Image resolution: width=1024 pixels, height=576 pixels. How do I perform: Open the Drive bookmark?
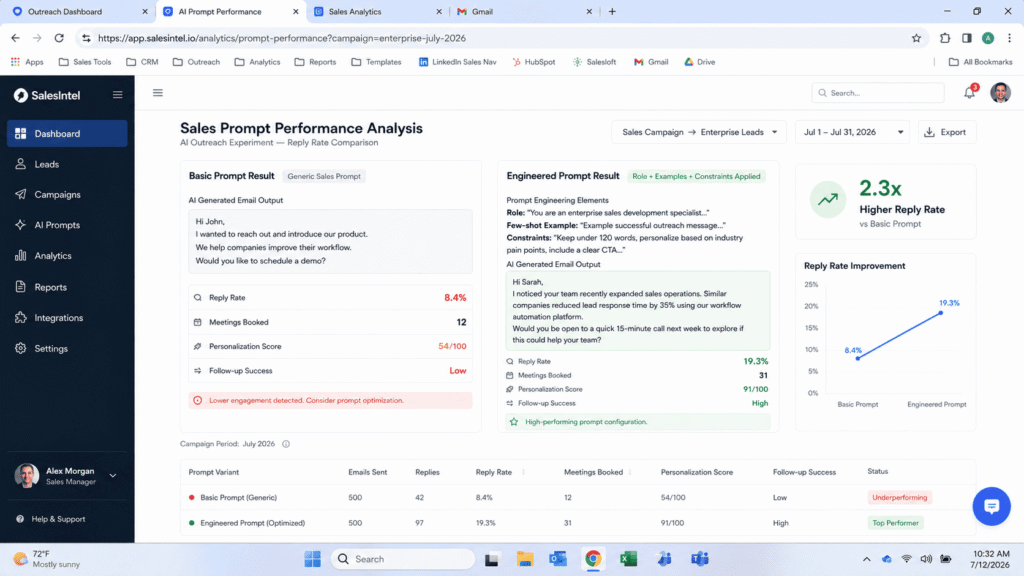point(699,62)
